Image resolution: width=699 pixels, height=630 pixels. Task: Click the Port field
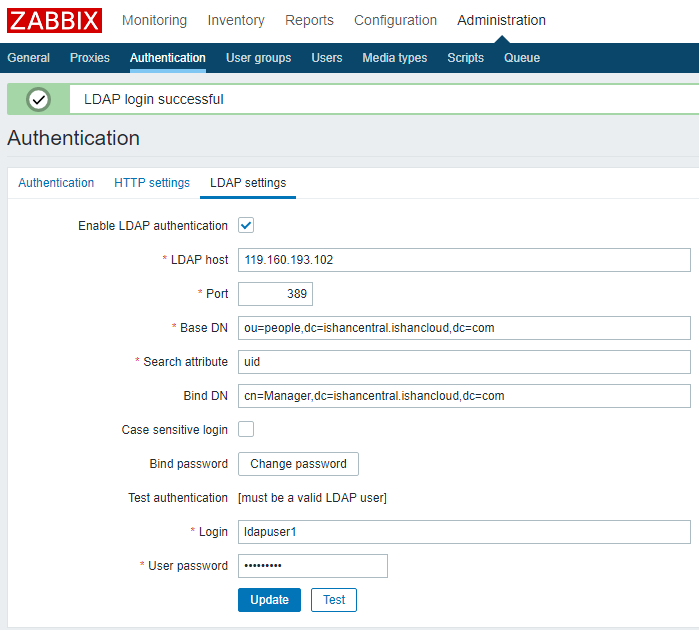275,294
